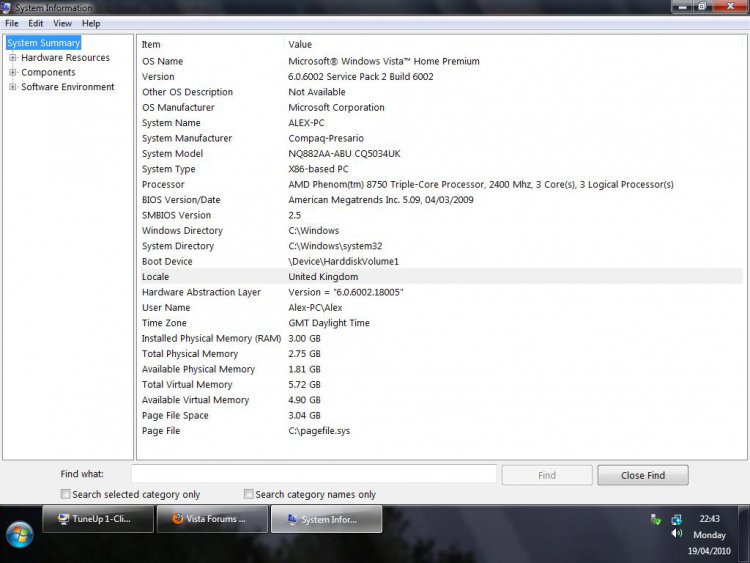
Task: Select the OS Name row
Action: (x=441, y=61)
